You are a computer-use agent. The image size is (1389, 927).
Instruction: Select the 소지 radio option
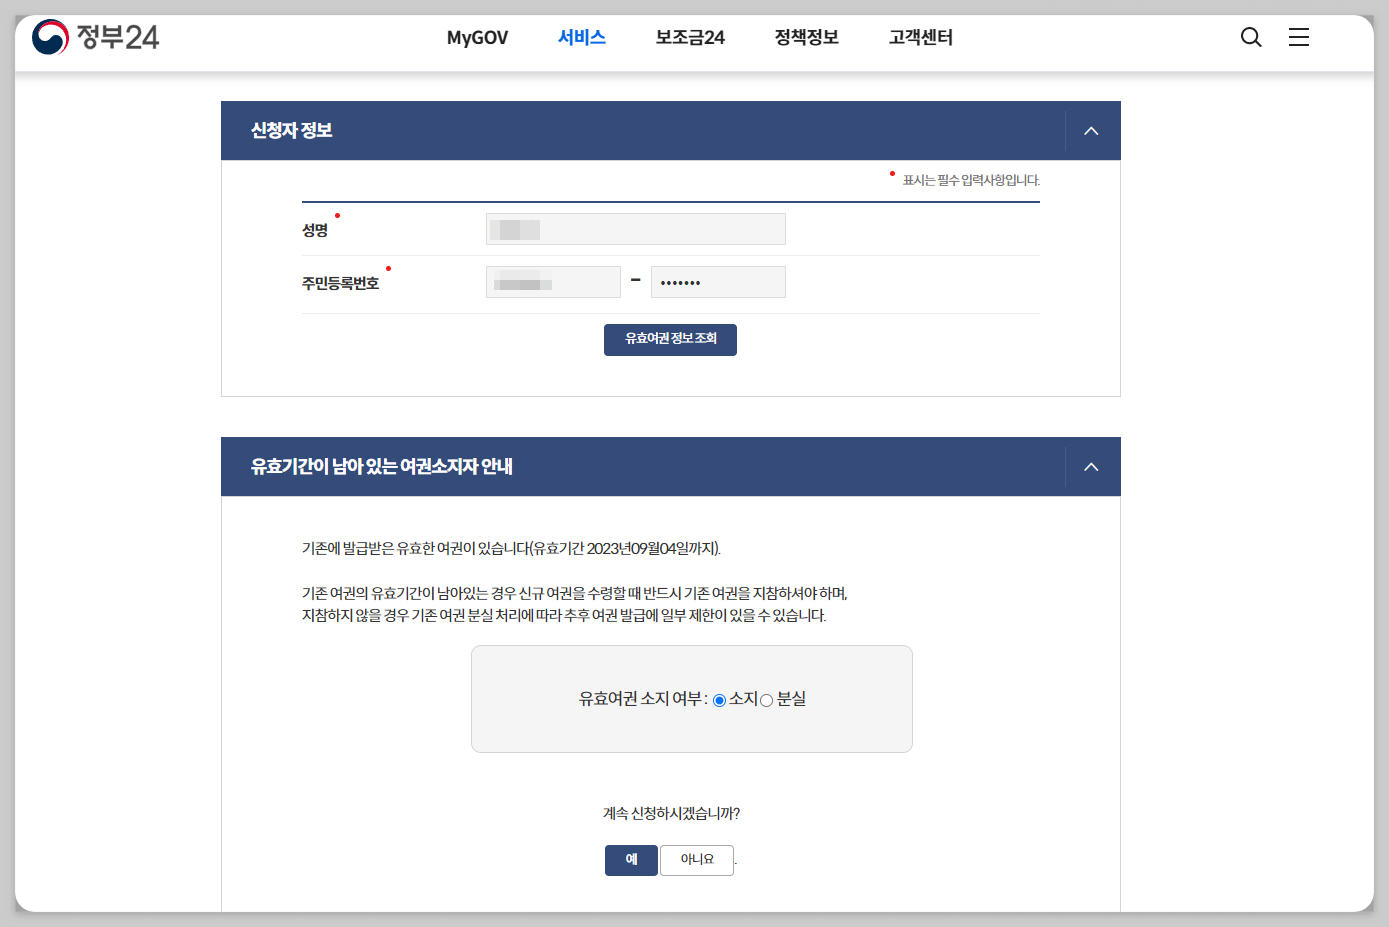[719, 700]
